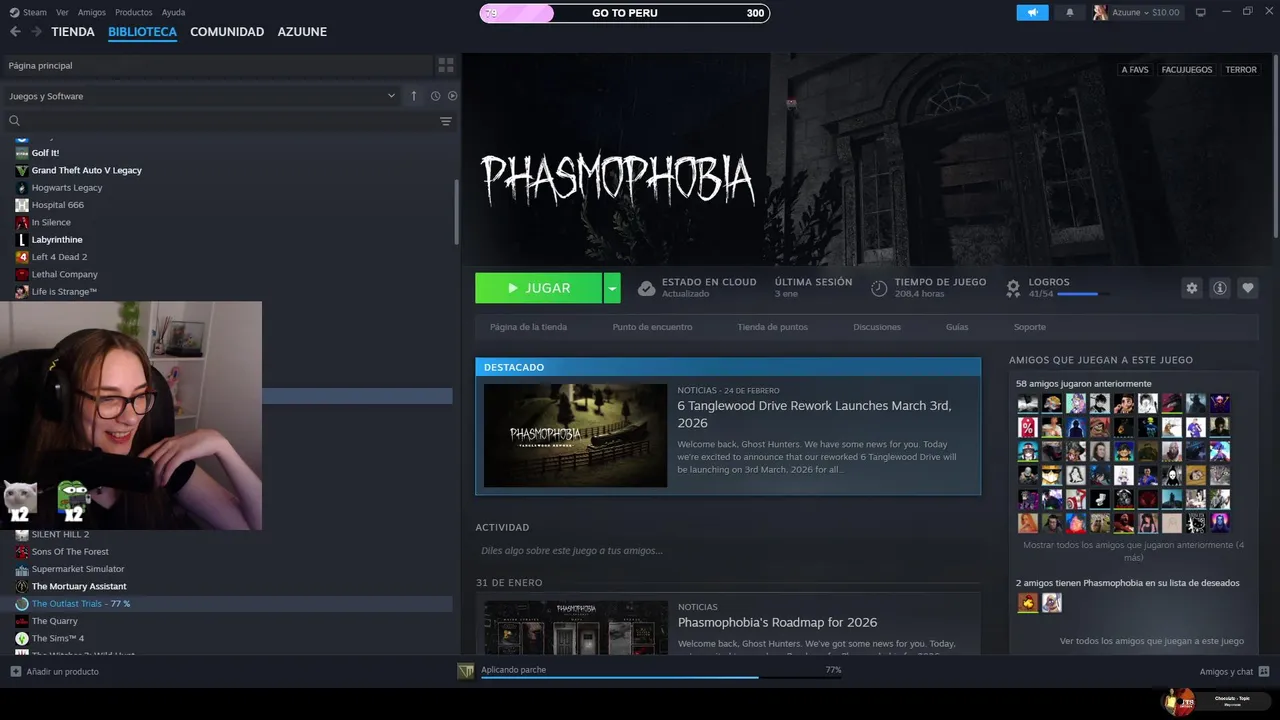Open the Ver menu
This screenshot has width=1280, height=720.
[x=62, y=12]
